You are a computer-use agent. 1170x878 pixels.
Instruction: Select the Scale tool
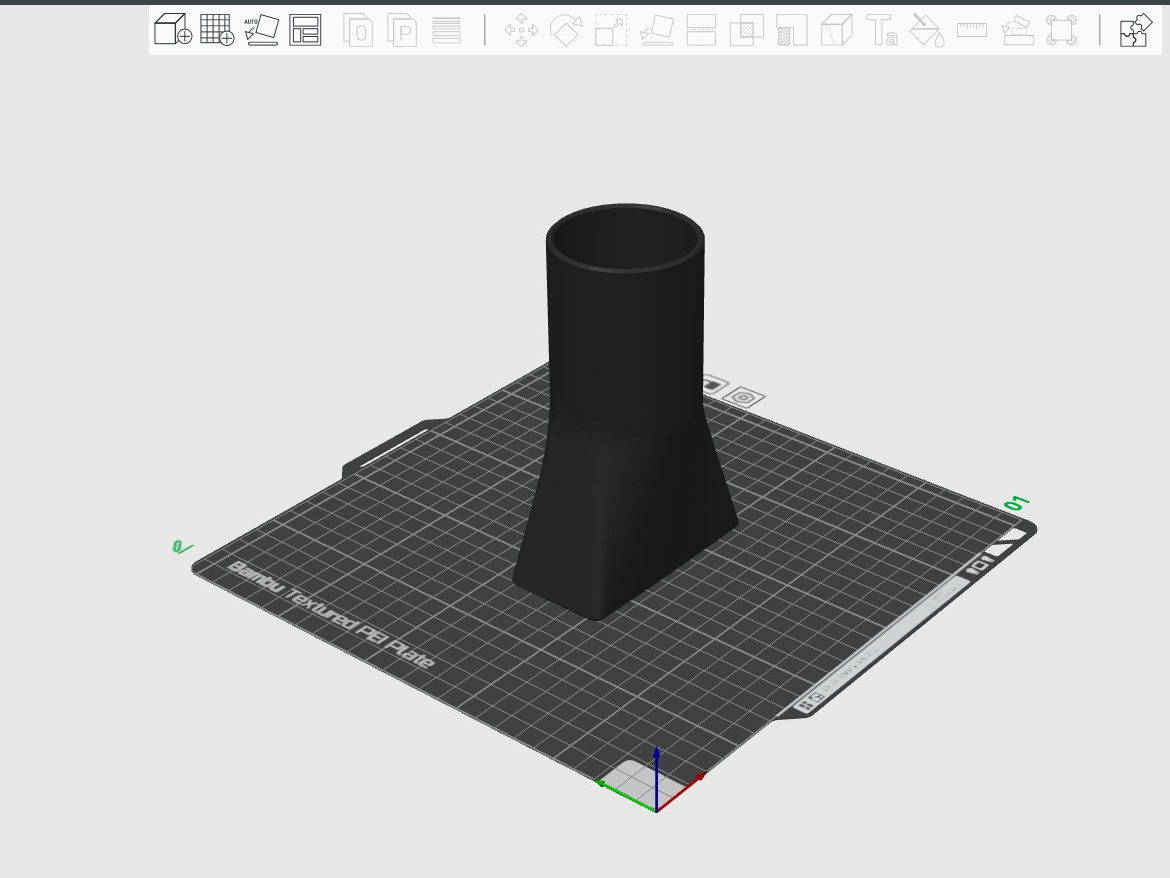[611, 30]
